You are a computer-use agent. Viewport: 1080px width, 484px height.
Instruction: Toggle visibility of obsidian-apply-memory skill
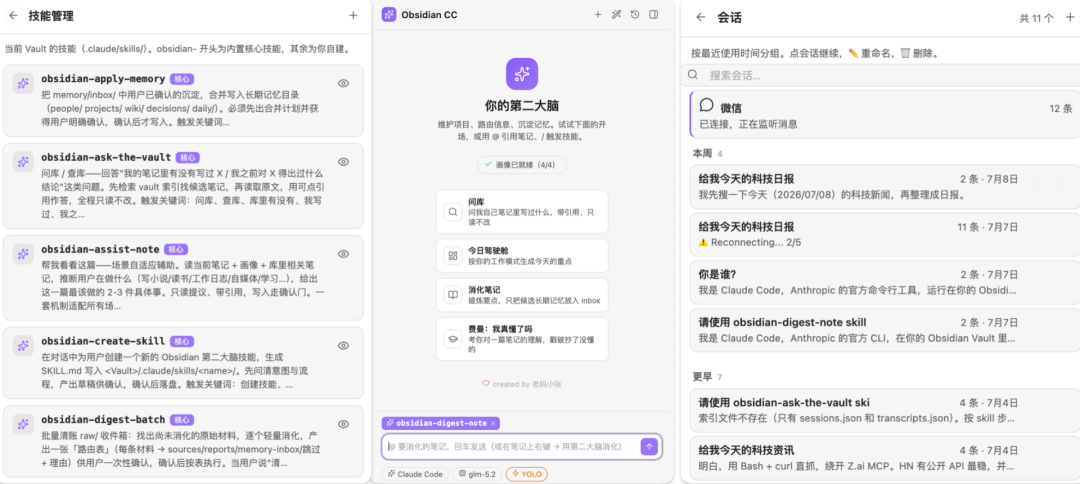344,83
